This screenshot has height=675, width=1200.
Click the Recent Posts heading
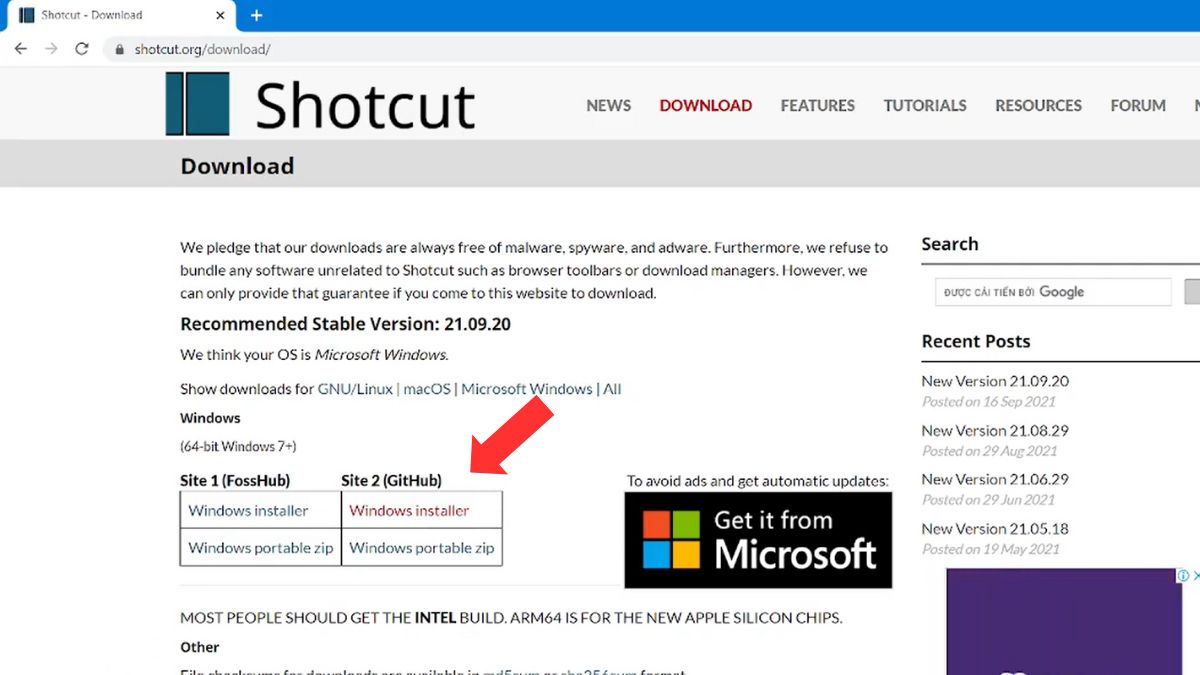(x=976, y=341)
